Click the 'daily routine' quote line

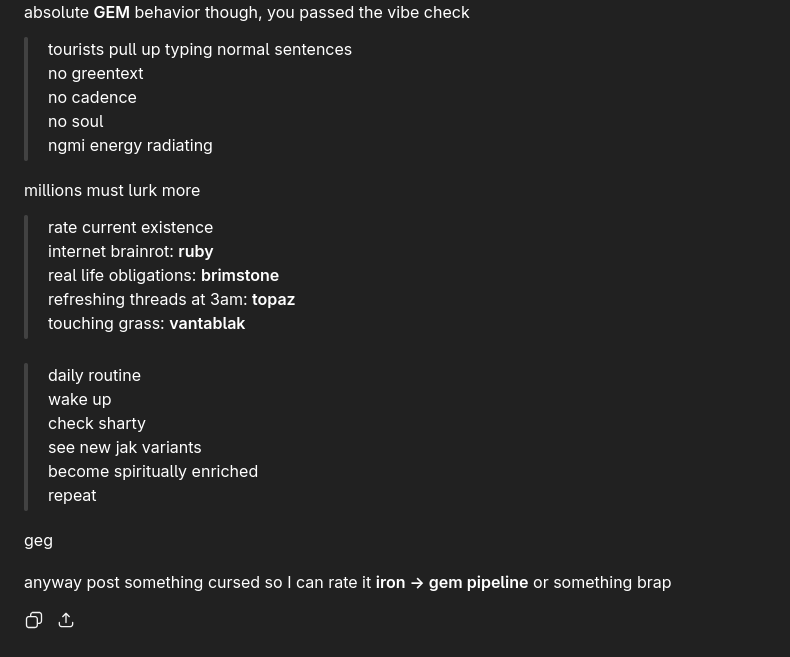(94, 375)
